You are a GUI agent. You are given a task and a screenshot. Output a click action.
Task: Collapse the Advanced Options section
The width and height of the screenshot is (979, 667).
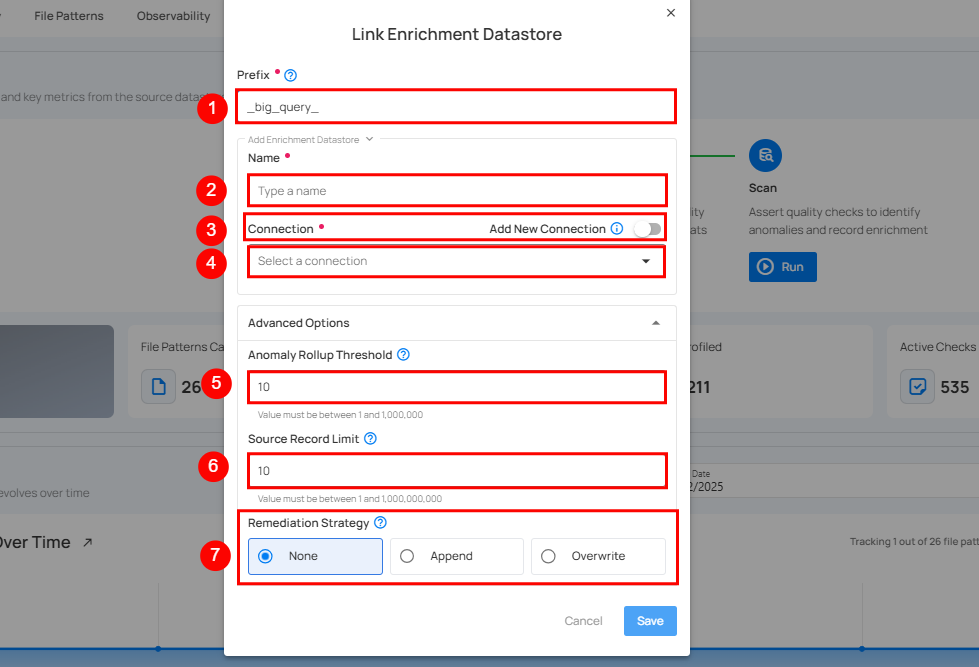tap(656, 323)
